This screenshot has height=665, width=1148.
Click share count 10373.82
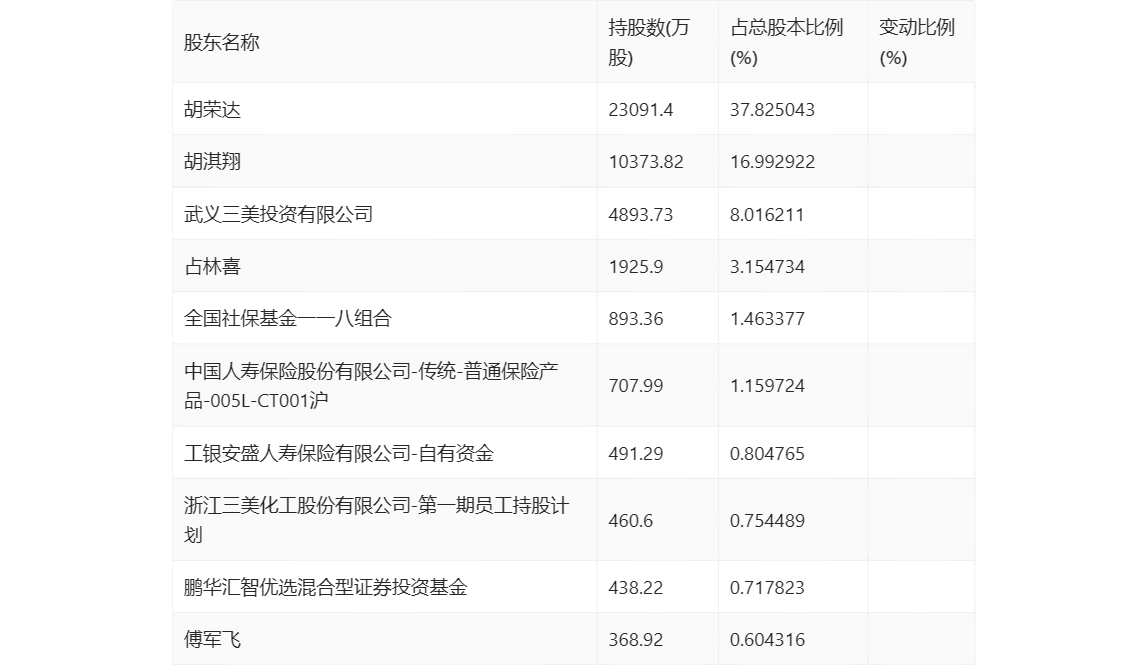point(646,162)
